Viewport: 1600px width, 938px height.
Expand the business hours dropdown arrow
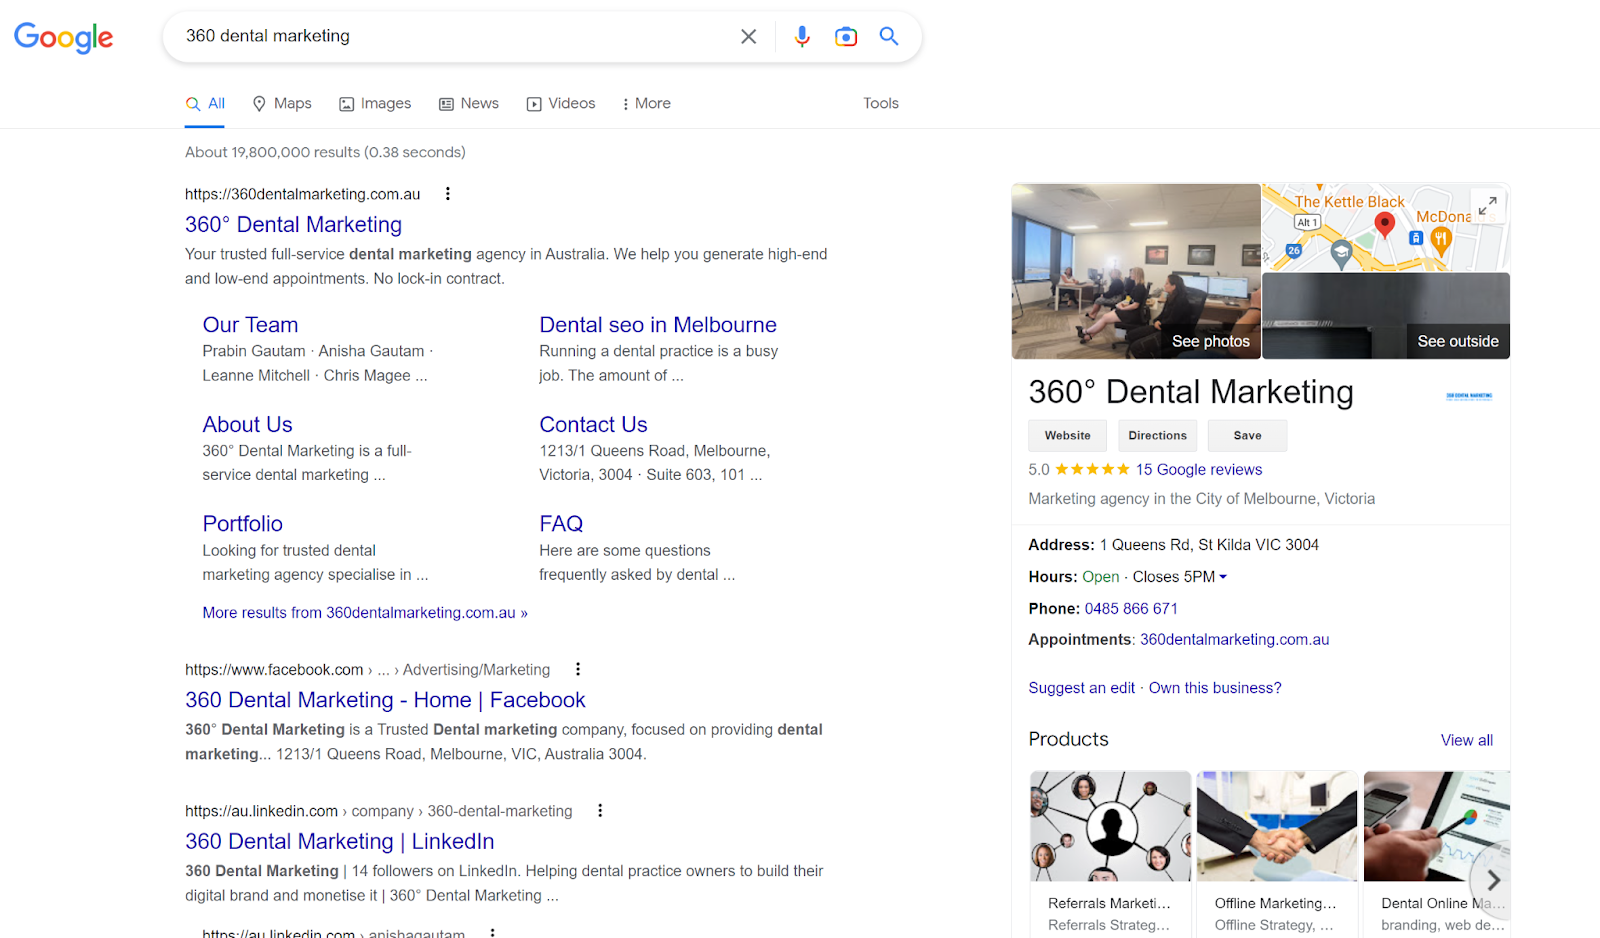1223,577
